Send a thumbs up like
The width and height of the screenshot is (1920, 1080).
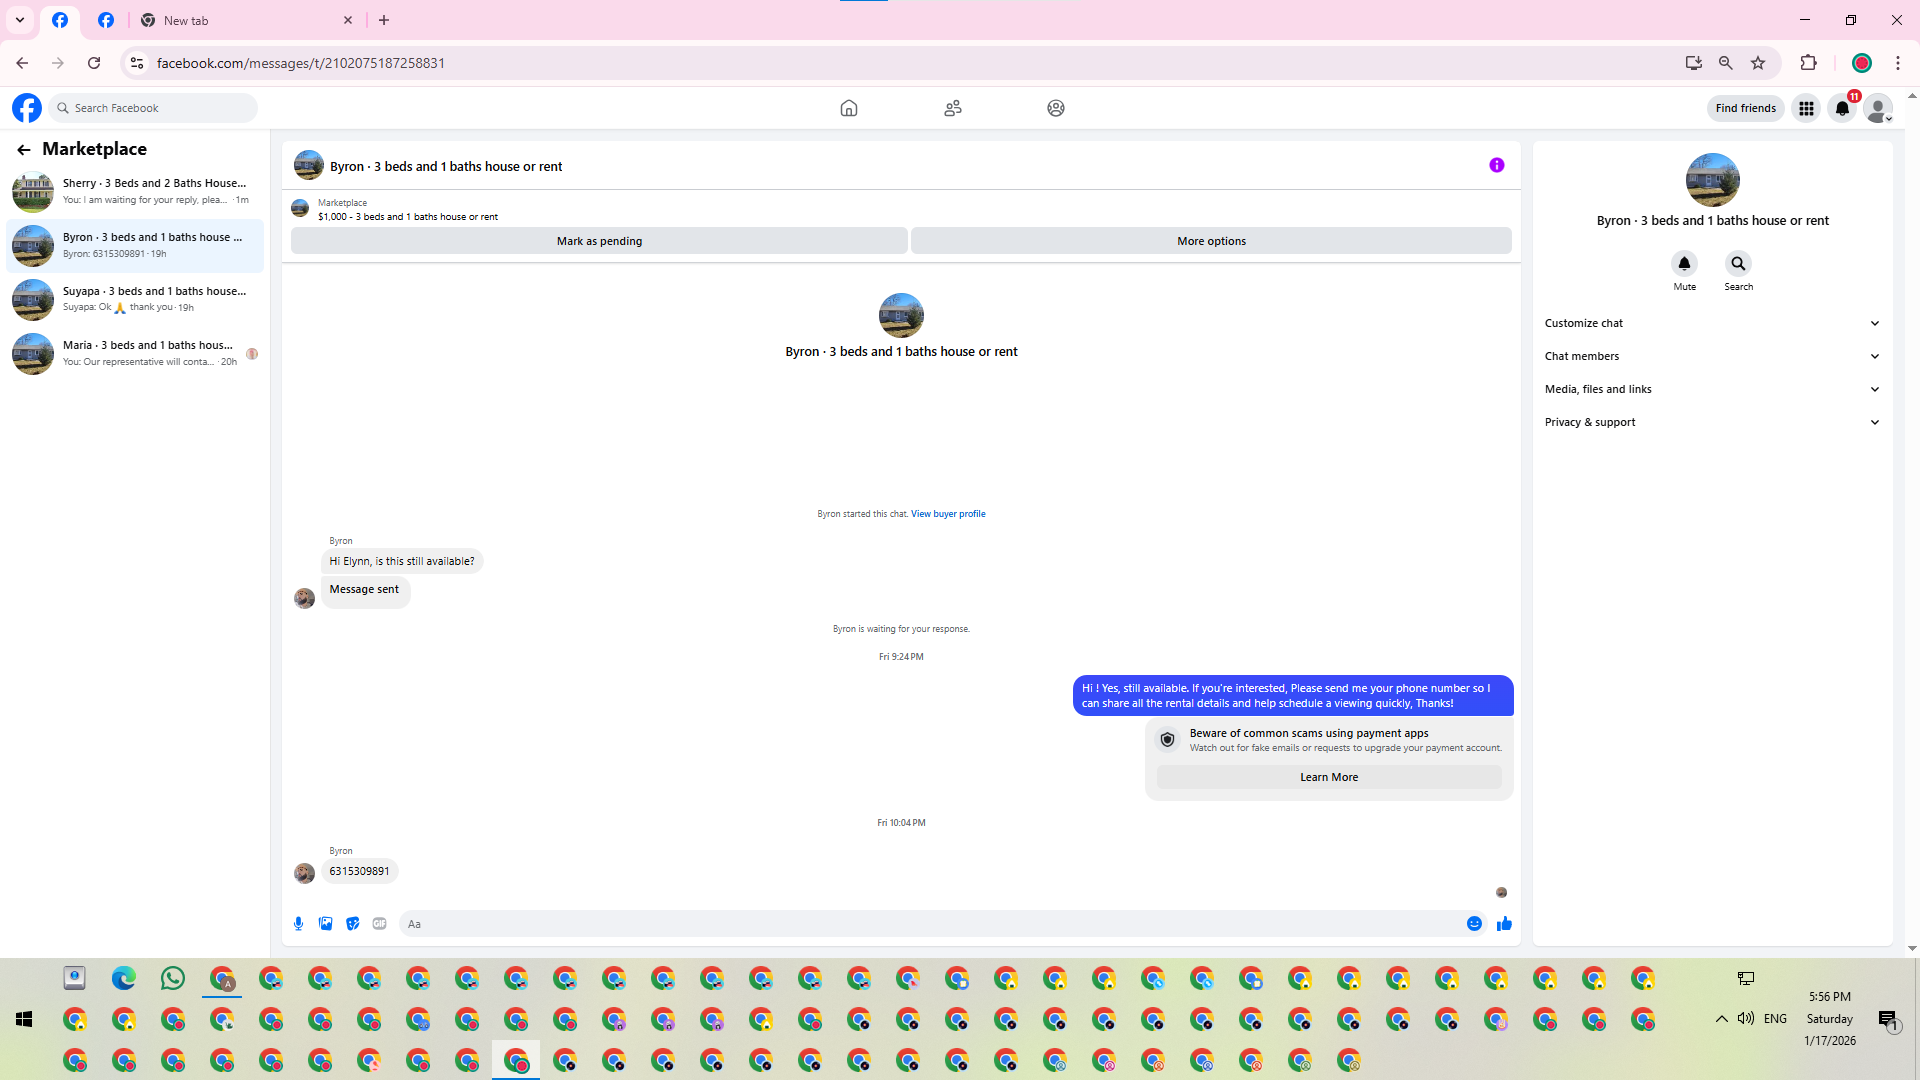pos(1504,924)
